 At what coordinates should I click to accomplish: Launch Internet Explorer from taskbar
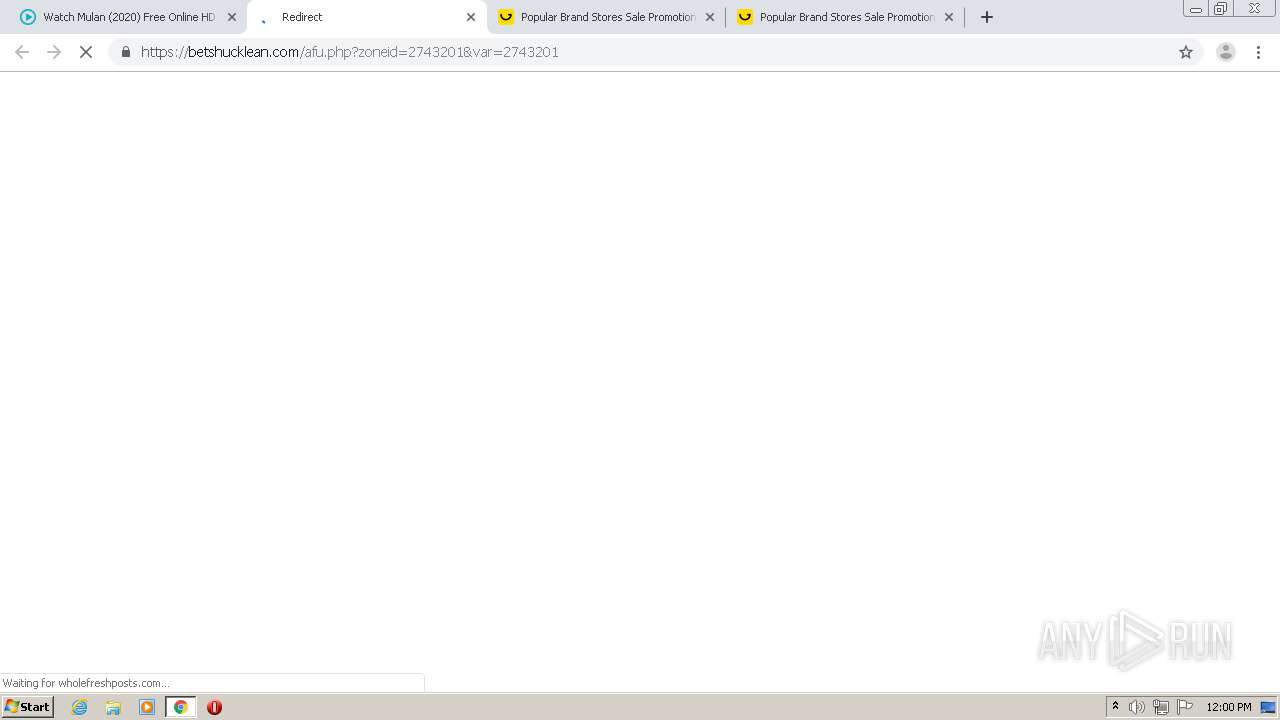click(80, 707)
